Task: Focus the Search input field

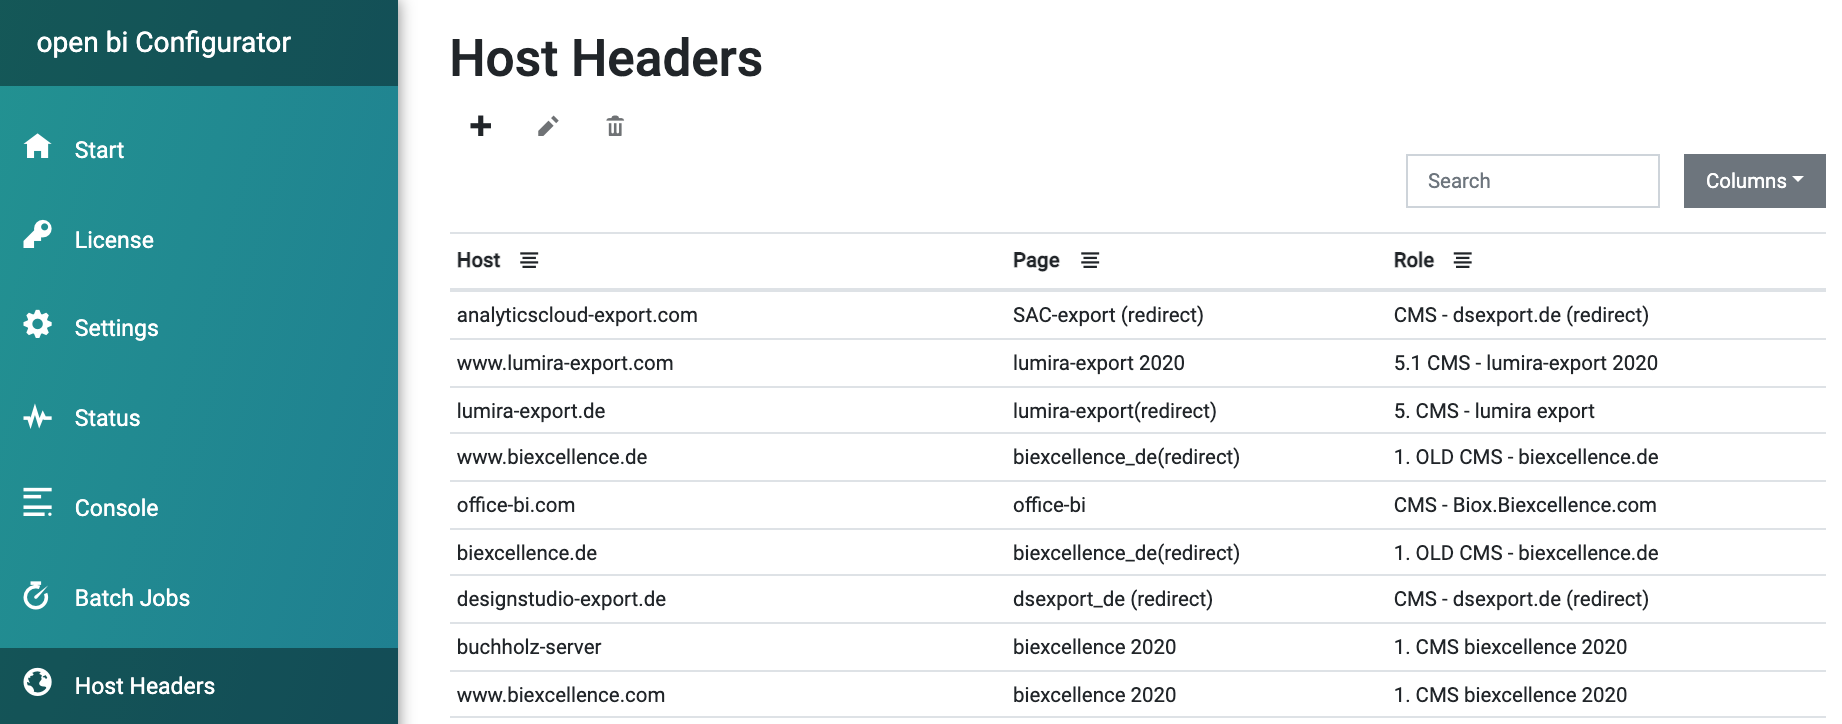Action: (1533, 181)
